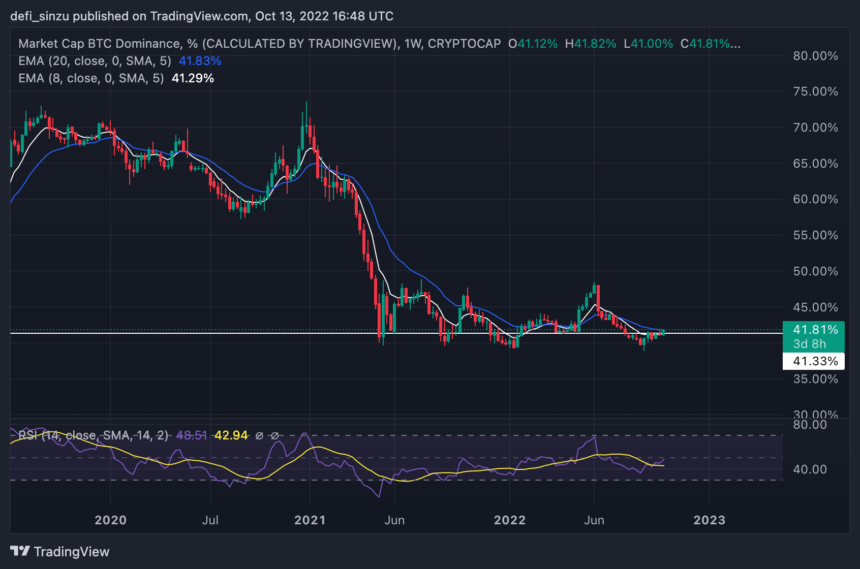860x569 pixels.
Task: Click the 80.00 level on RSI scale
Action: (810, 425)
